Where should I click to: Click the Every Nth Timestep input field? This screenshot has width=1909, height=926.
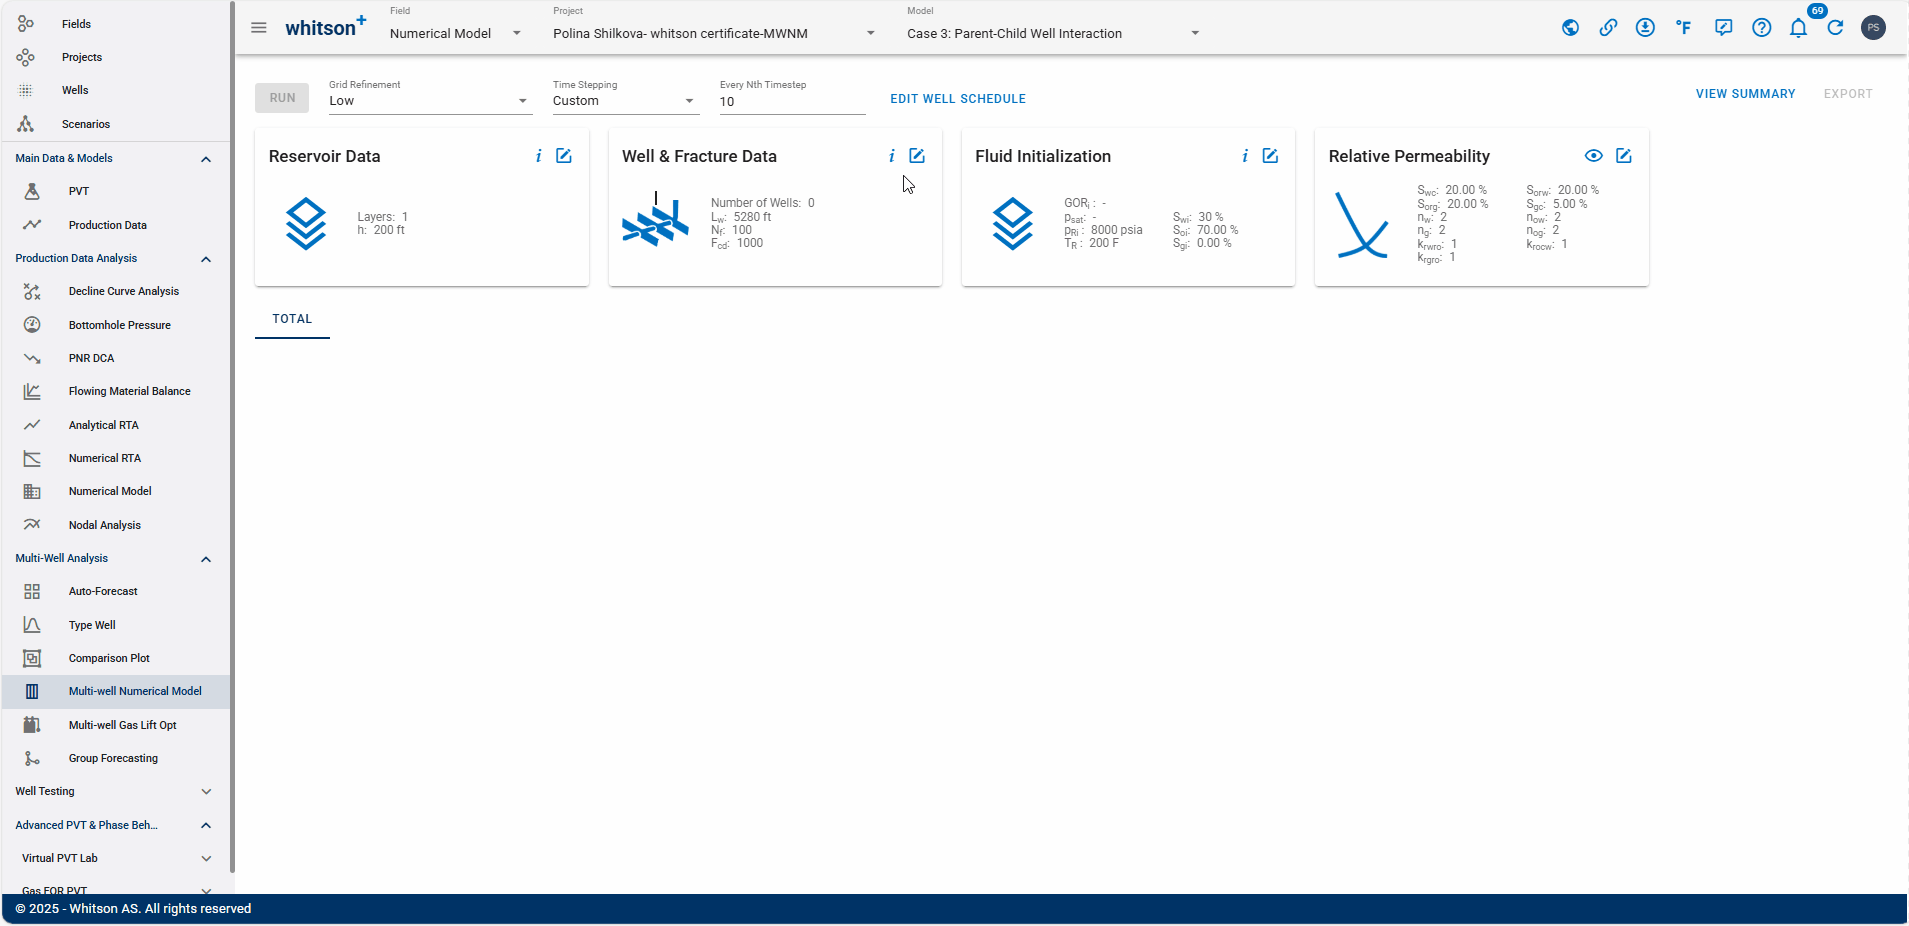(x=792, y=102)
